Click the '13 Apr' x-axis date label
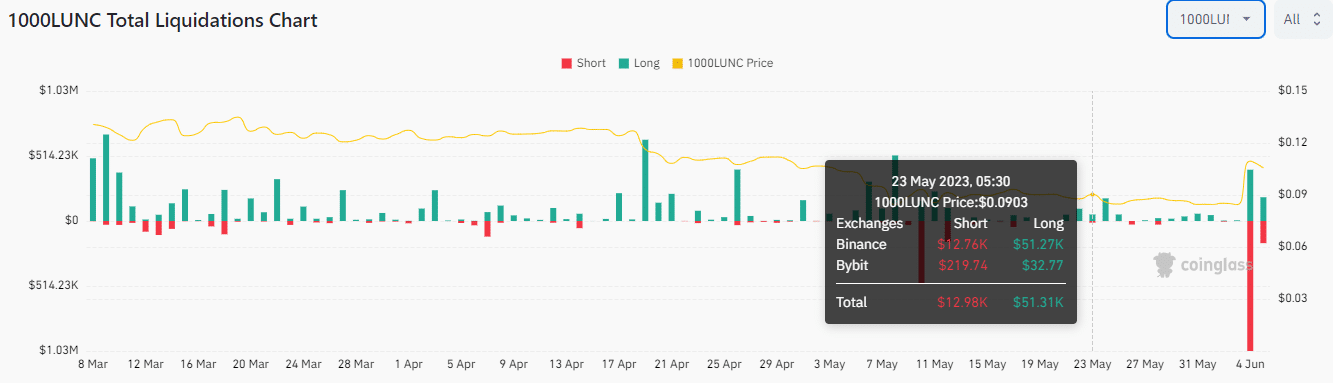This screenshot has height=383, width=1333. point(566,364)
